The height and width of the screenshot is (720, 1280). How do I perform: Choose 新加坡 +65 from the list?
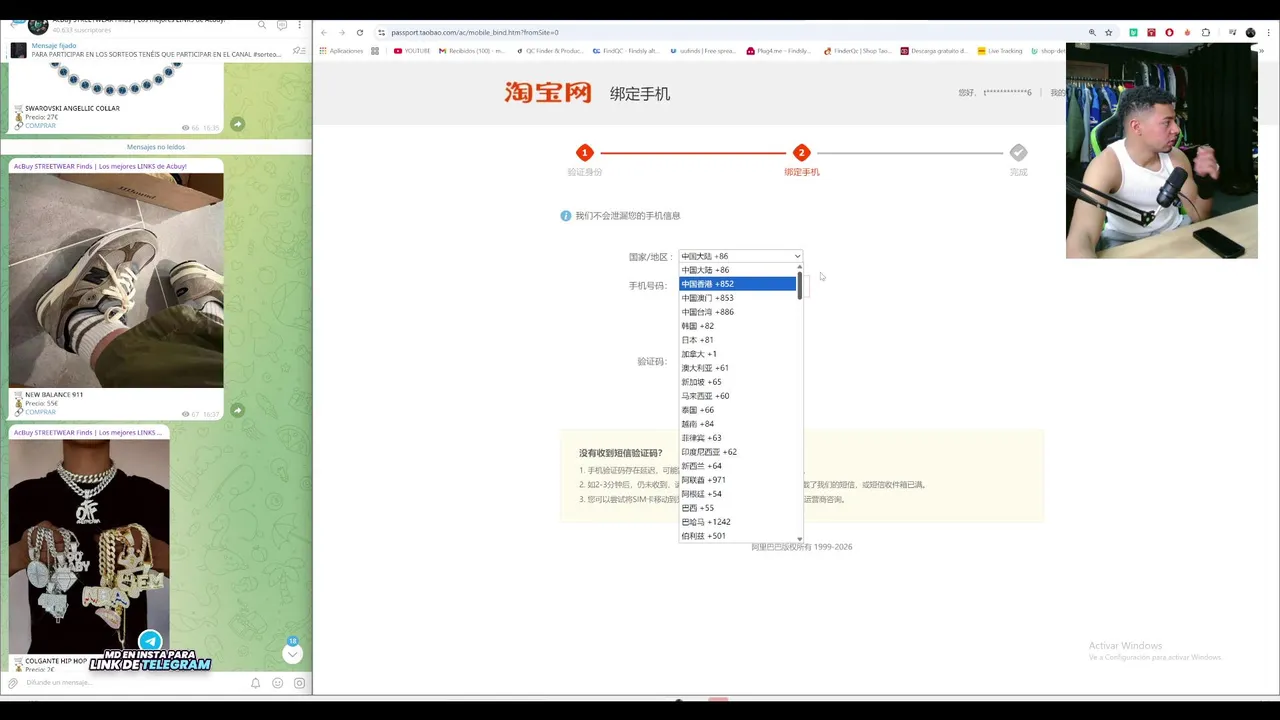pyautogui.click(x=738, y=382)
